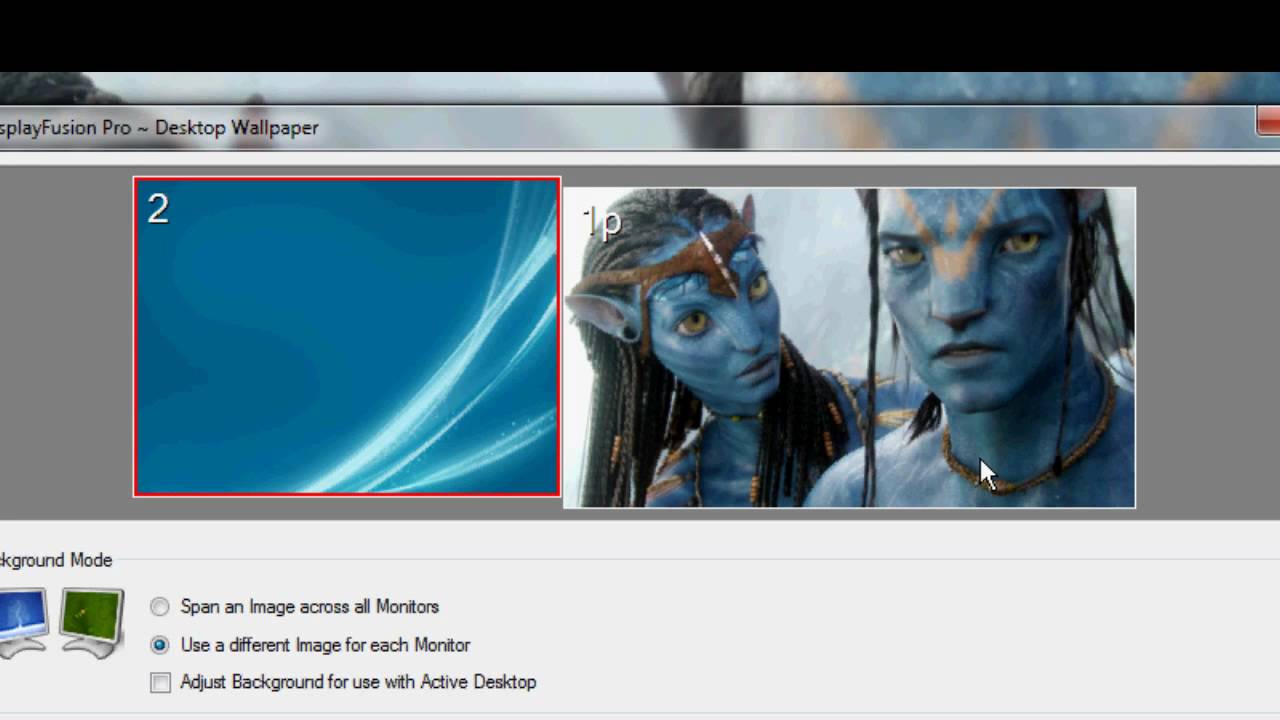Screen dimensions: 1280x720
Task: Check 'Adjust Background for use with Active Desktop'
Action: (x=160, y=682)
